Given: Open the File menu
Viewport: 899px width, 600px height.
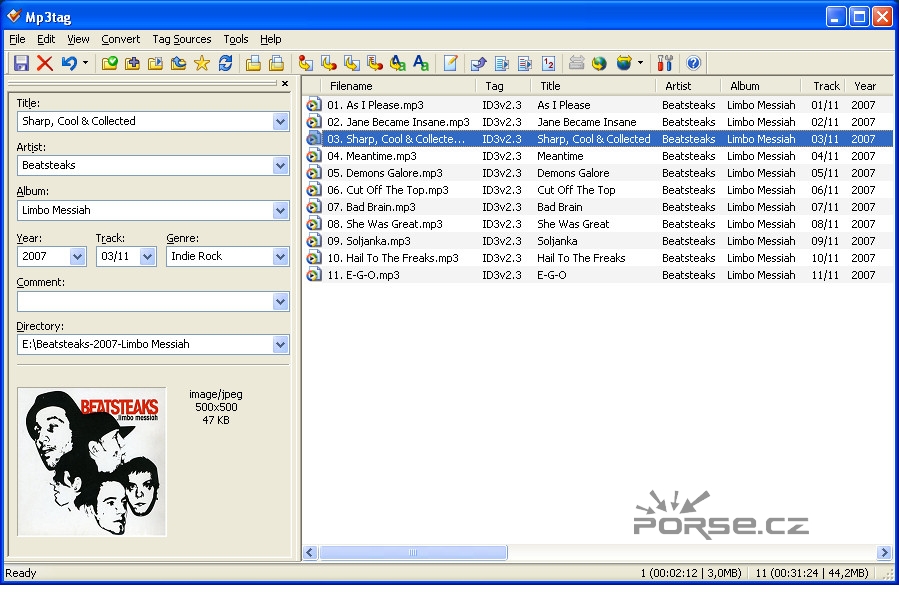Looking at the screenshot, I should coord(17,39).
